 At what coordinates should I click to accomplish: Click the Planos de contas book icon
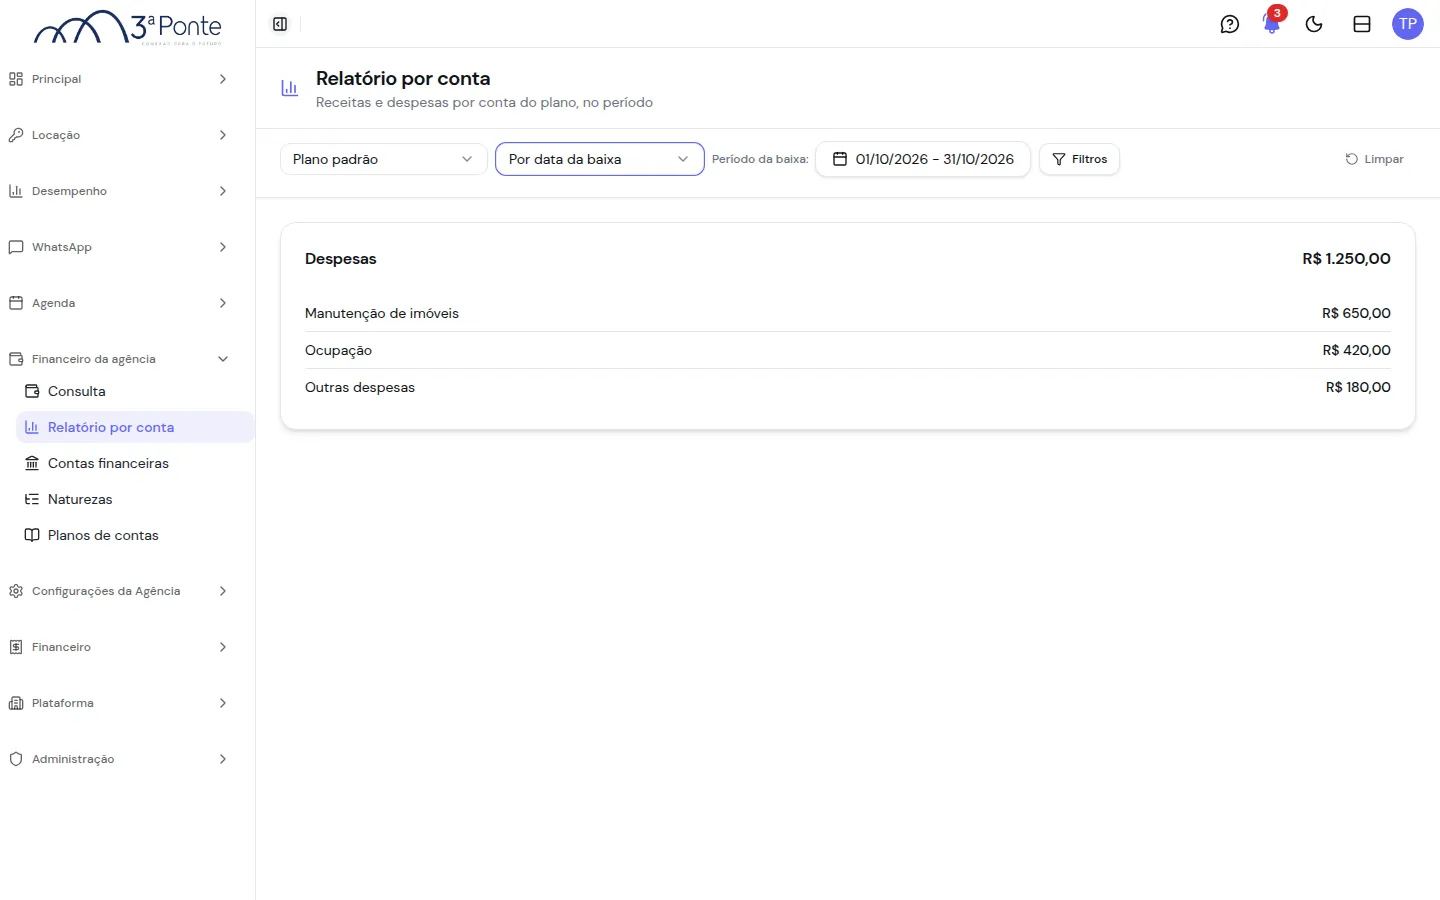[32, 535]
